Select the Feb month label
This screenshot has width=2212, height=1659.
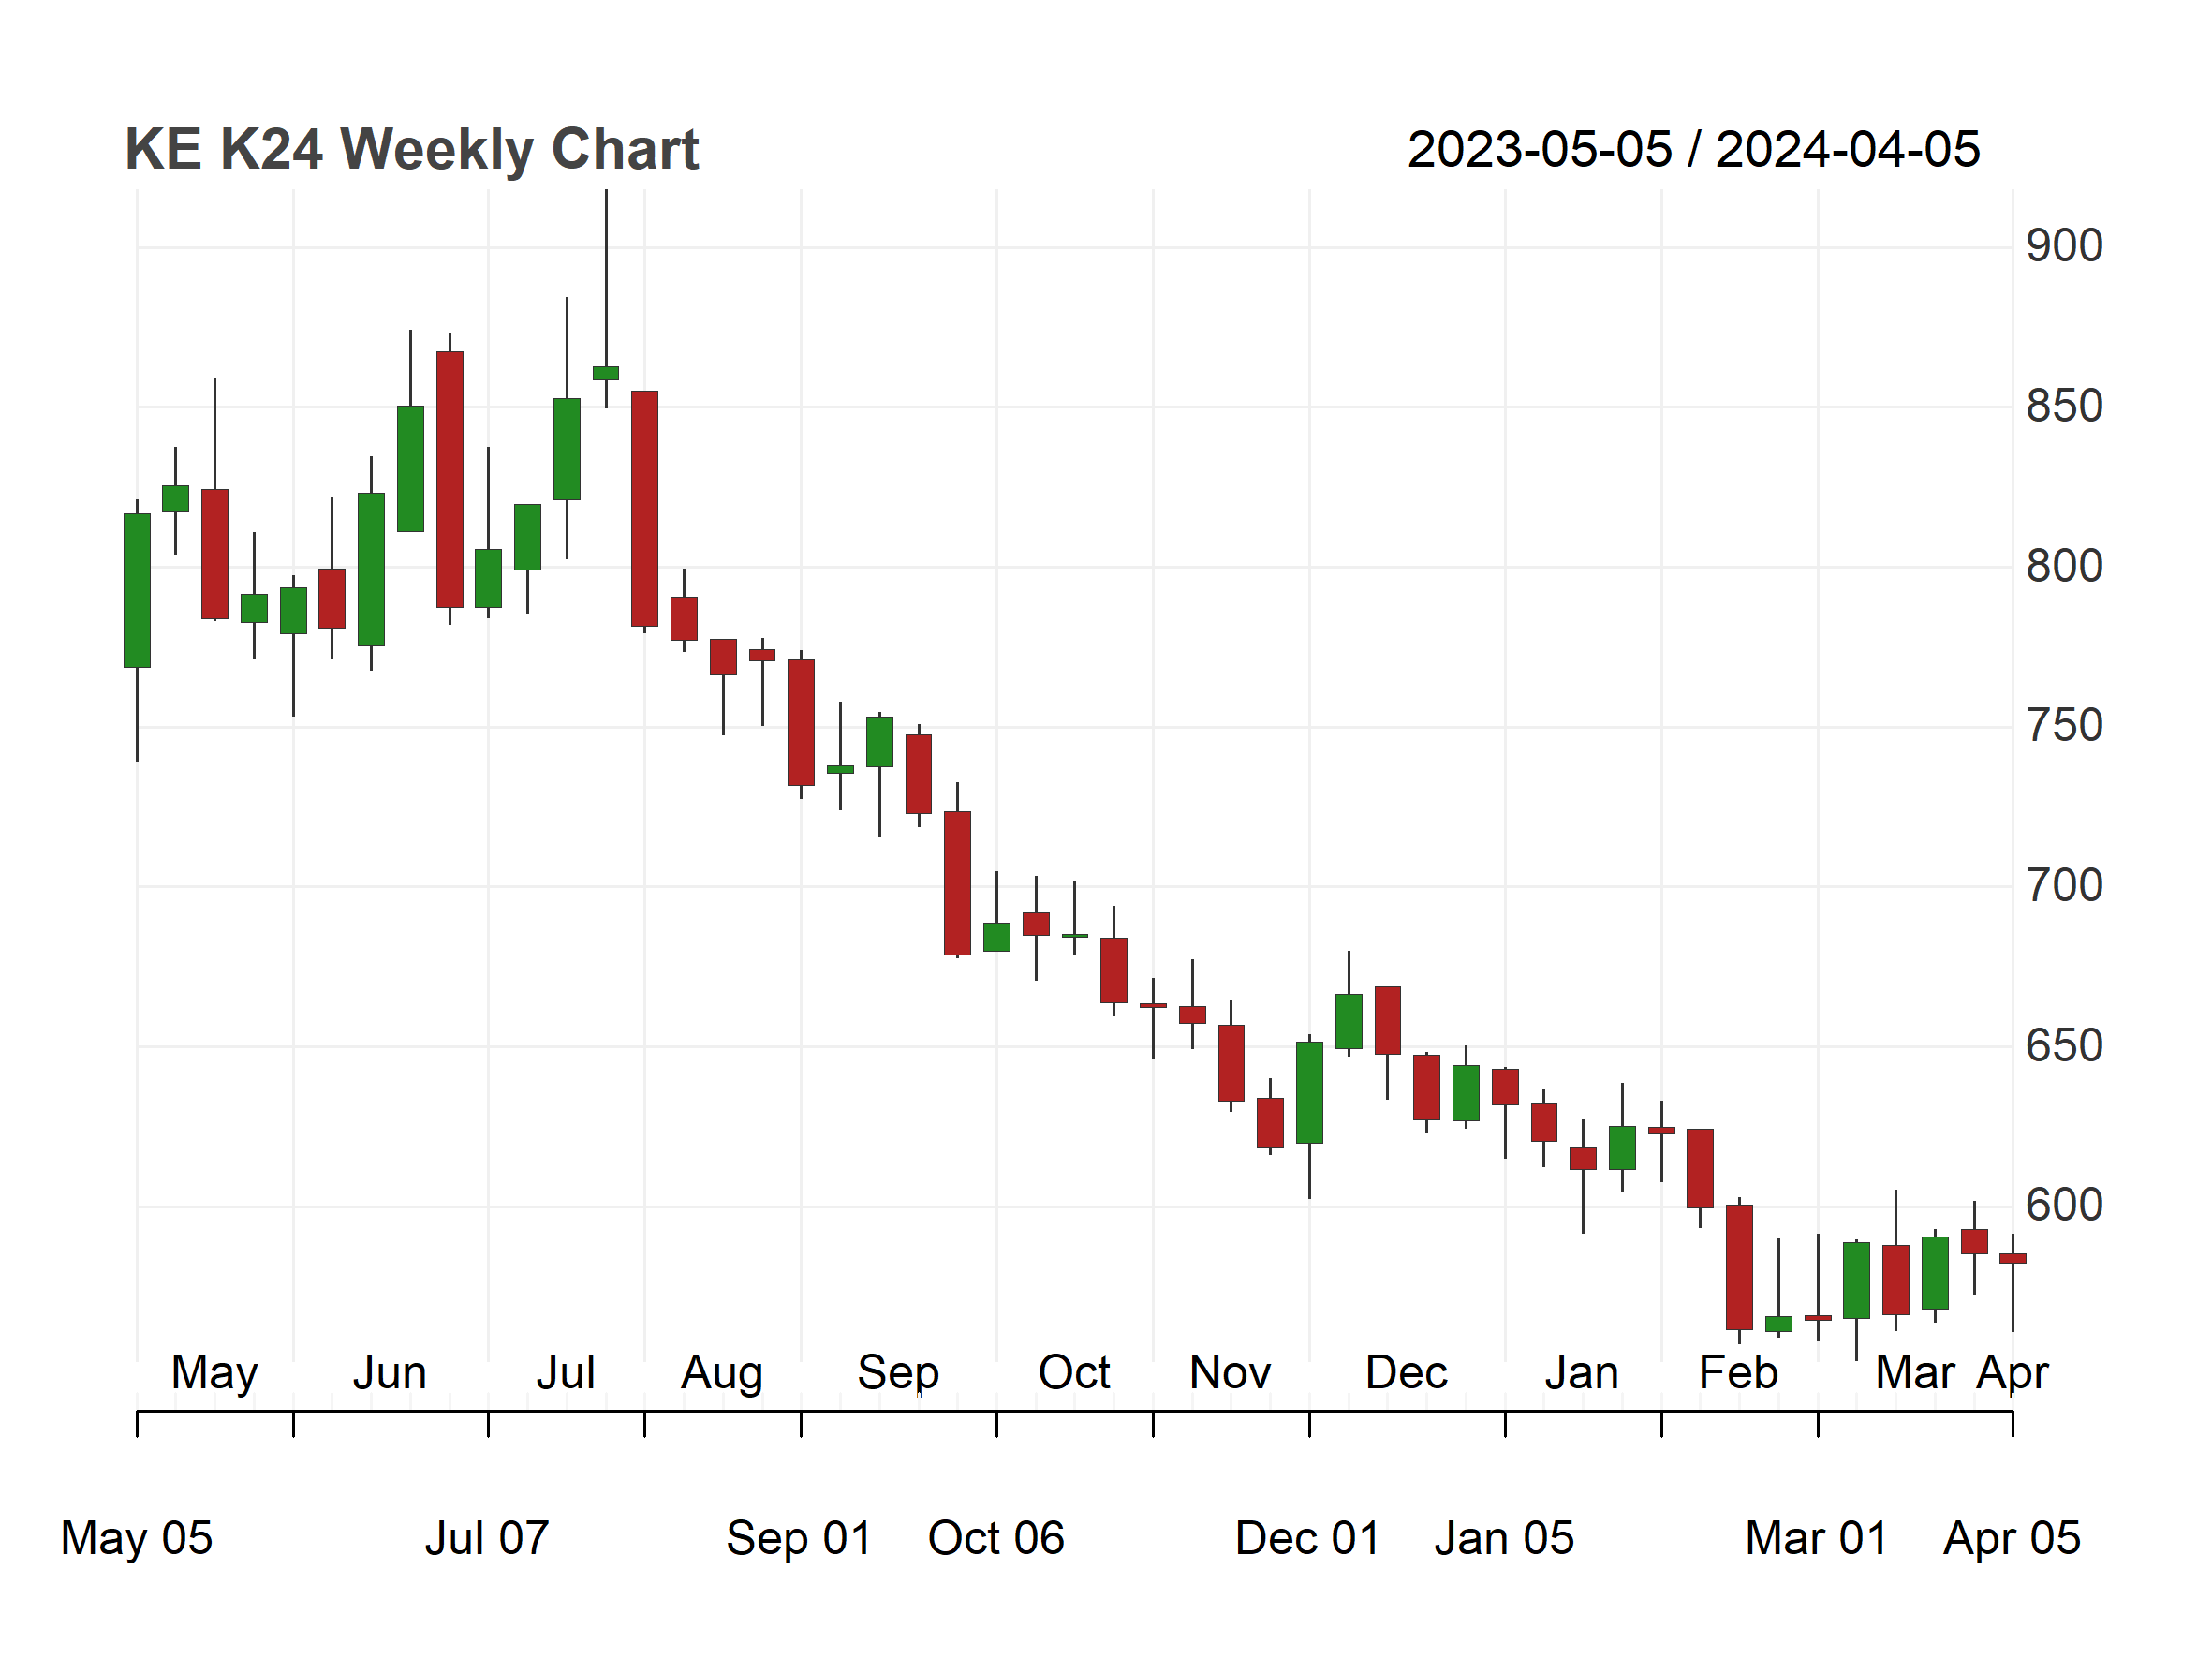[x=1738, y=1373]
